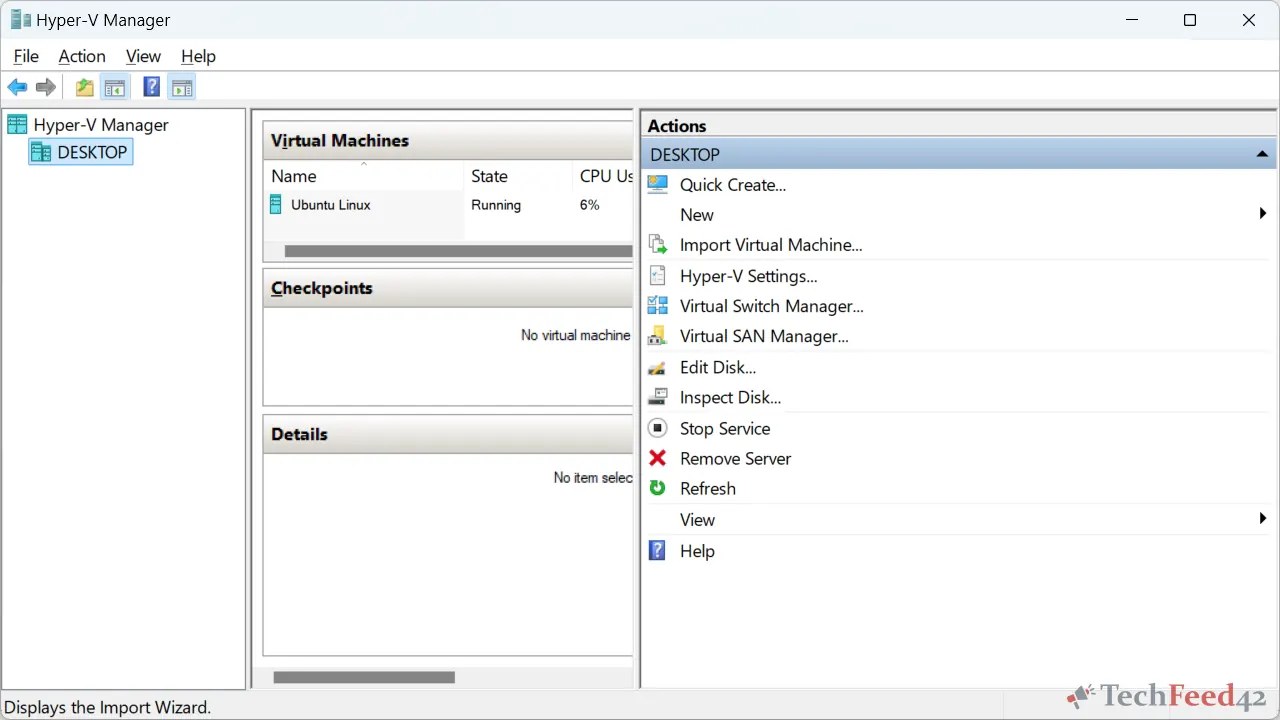Click the 6% CPU usage value

[x=589, y=204]
